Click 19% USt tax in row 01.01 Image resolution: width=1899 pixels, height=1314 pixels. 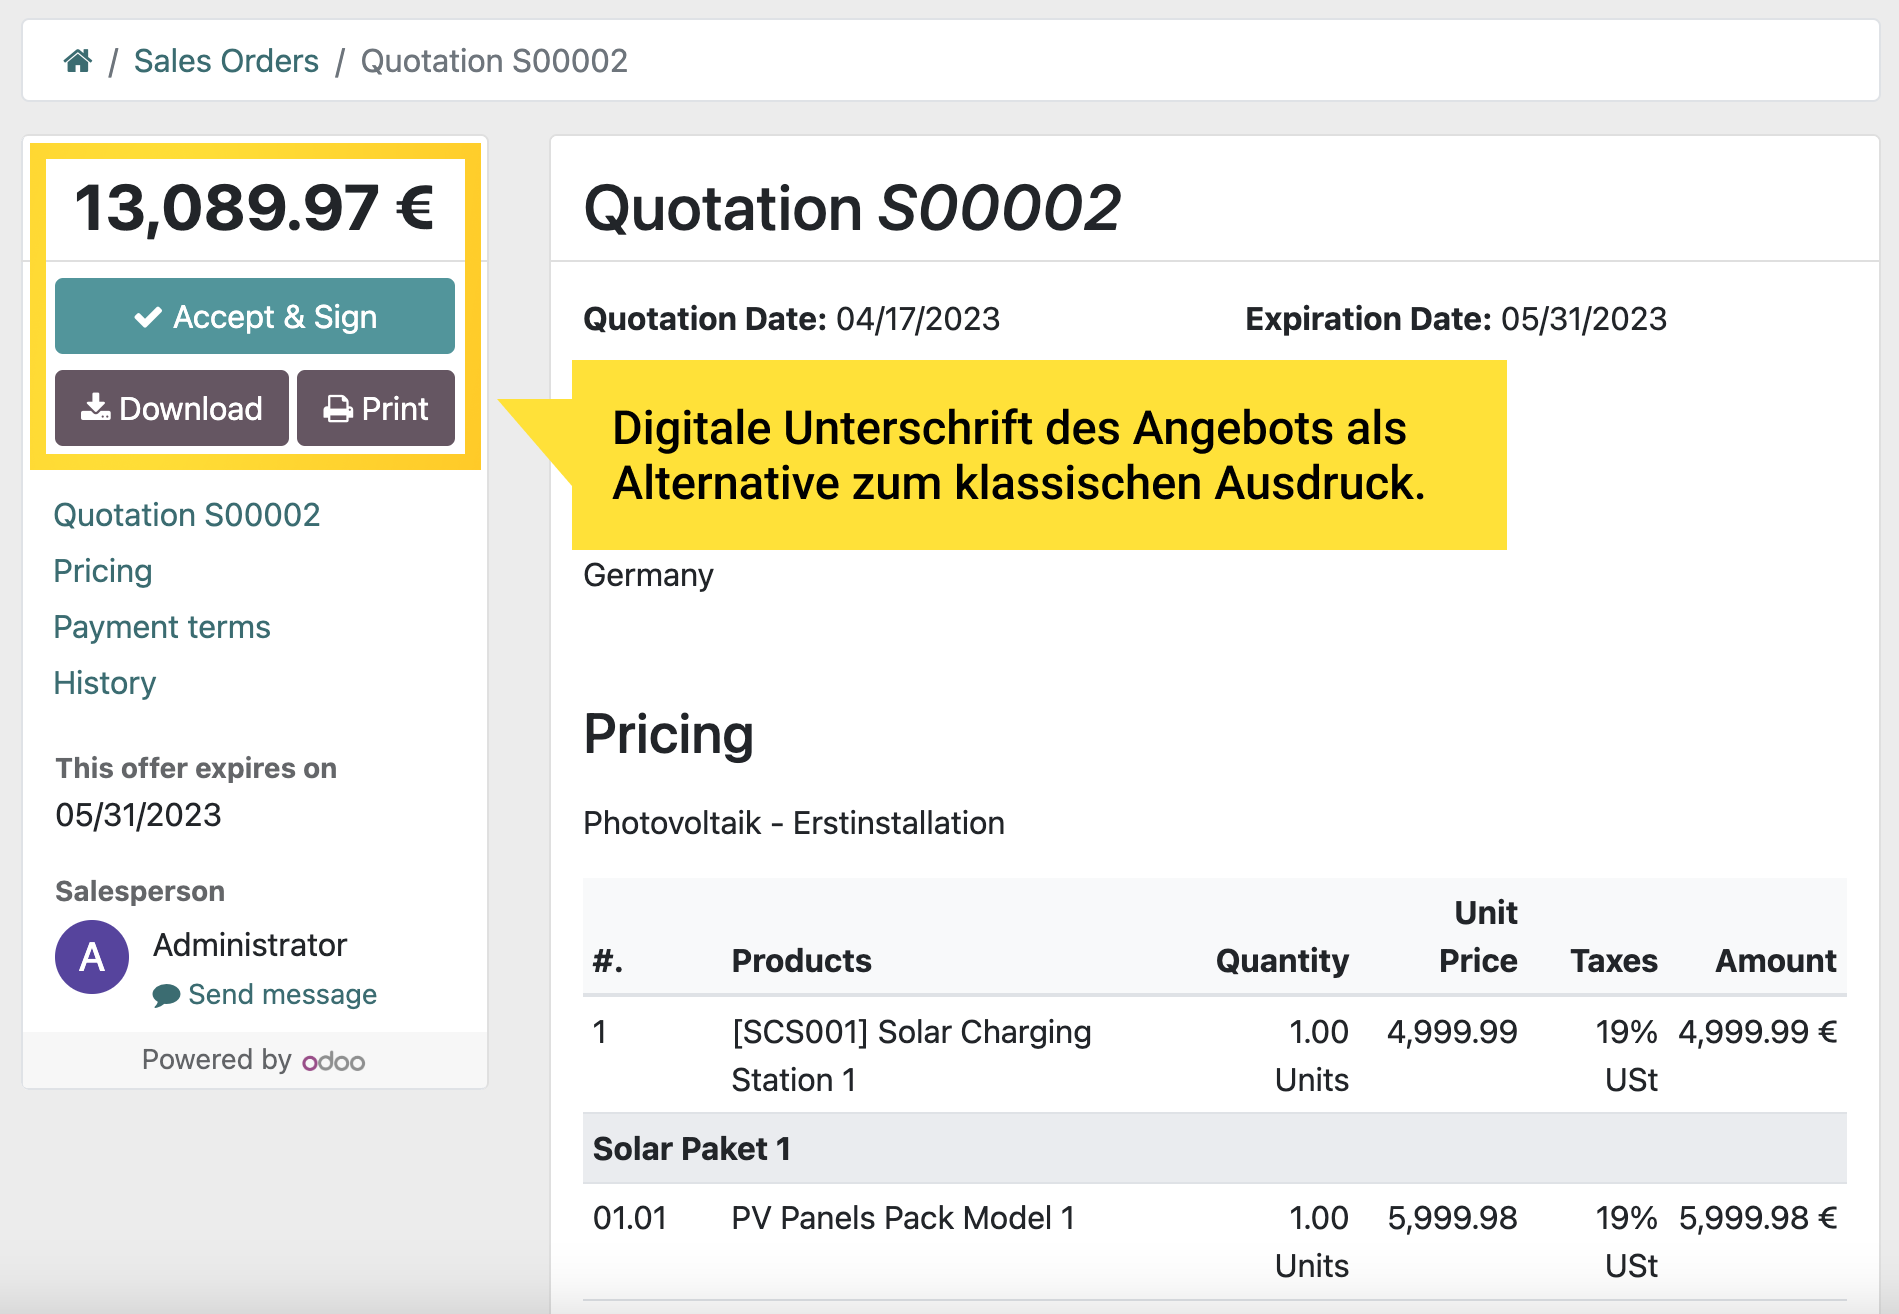1626,1242
